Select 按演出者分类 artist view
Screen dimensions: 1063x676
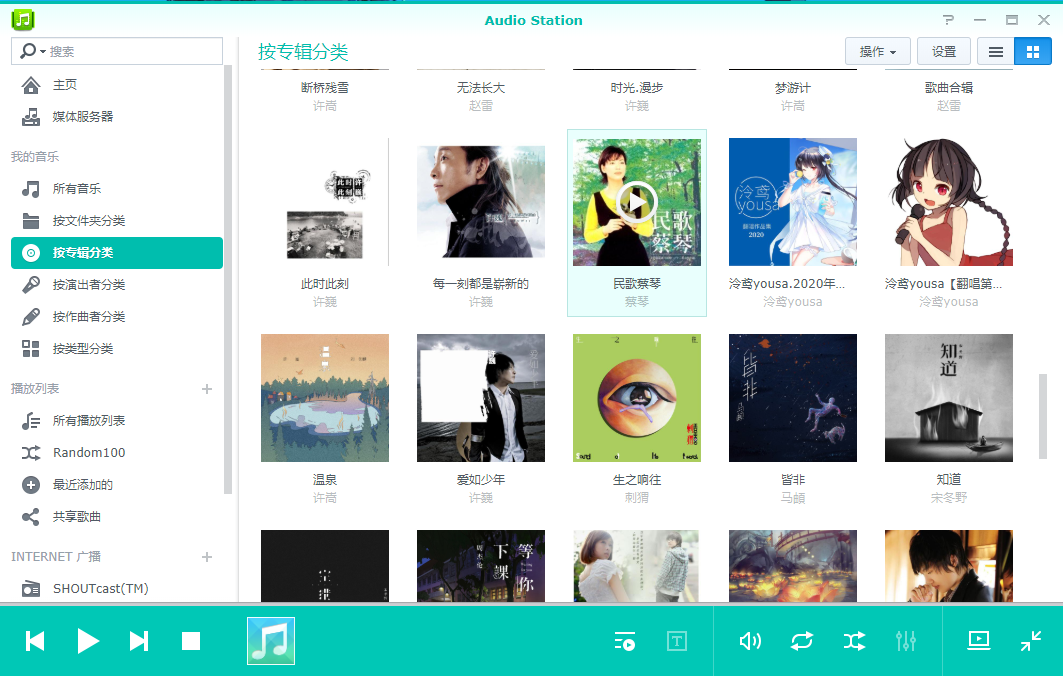click(x=117, y=285)
